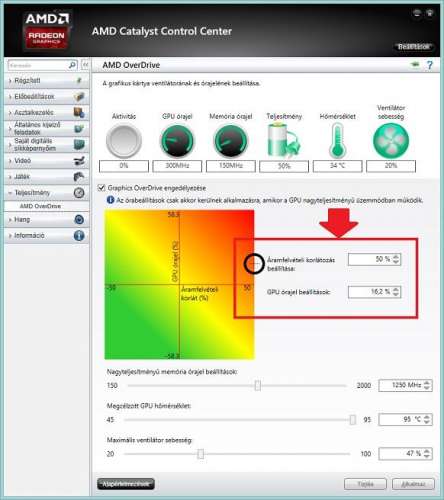Image resolution: width=444 pixels, height=500 pixels.
Task: Click the Hőmérséklet thermometer icon
Action: pos(337,140)
